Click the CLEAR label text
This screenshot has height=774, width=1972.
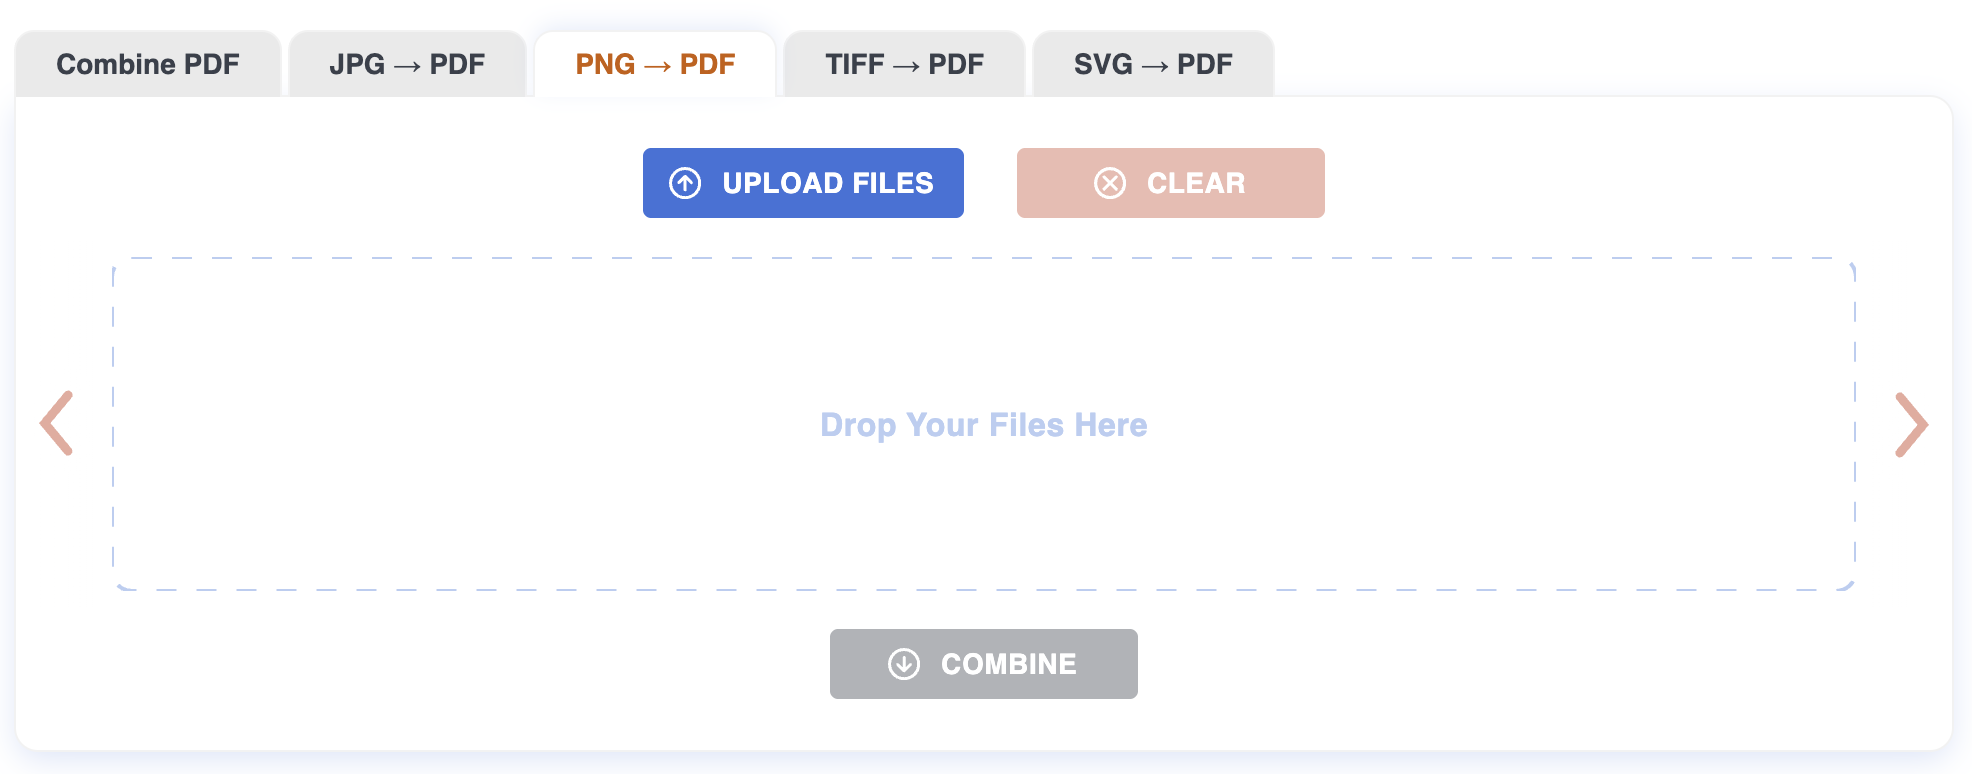pos(1196,183)
